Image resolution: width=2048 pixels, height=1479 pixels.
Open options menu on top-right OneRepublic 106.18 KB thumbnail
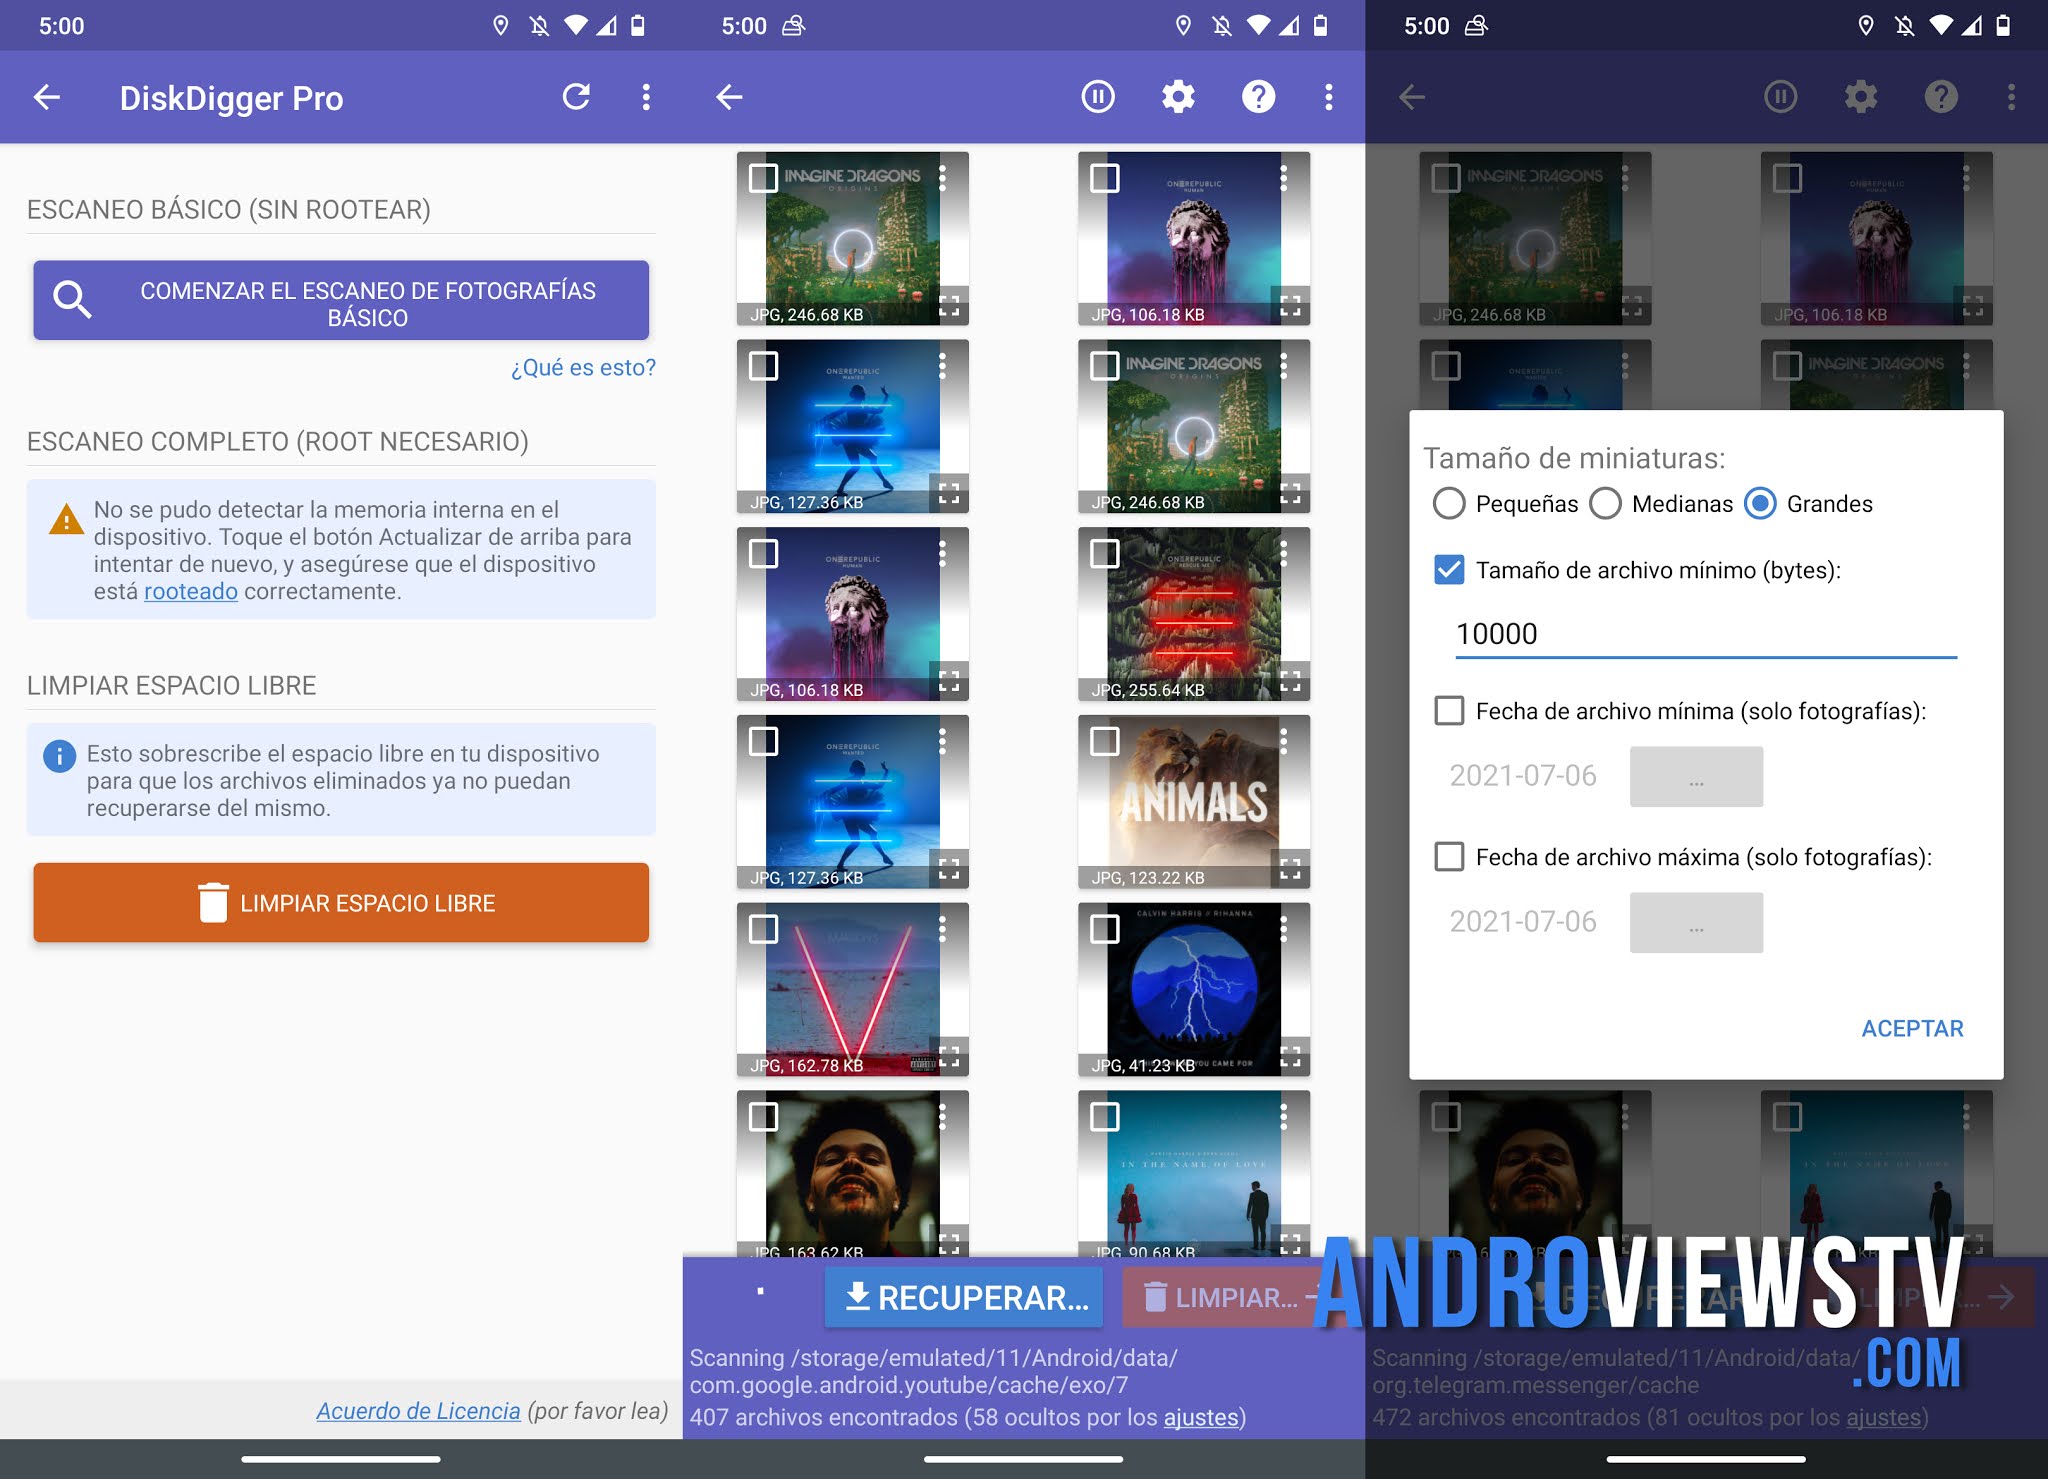(x=1284, y=178)
